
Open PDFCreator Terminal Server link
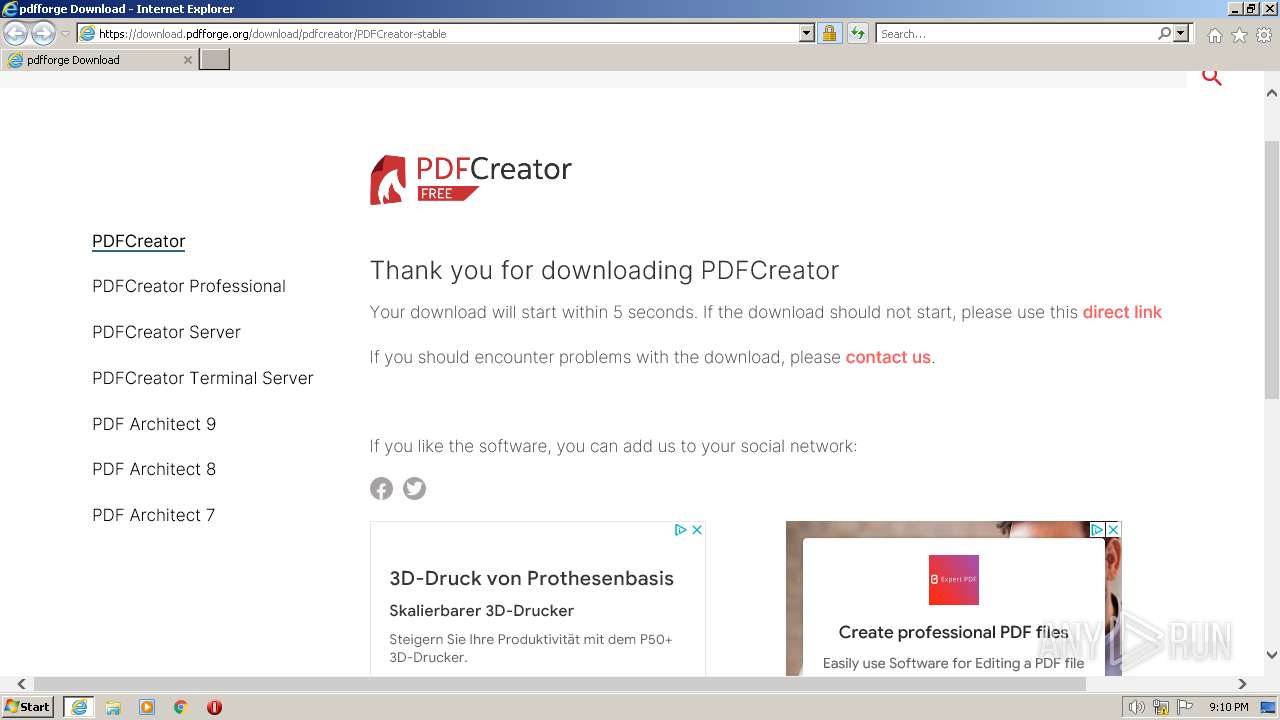pos(203,378)
